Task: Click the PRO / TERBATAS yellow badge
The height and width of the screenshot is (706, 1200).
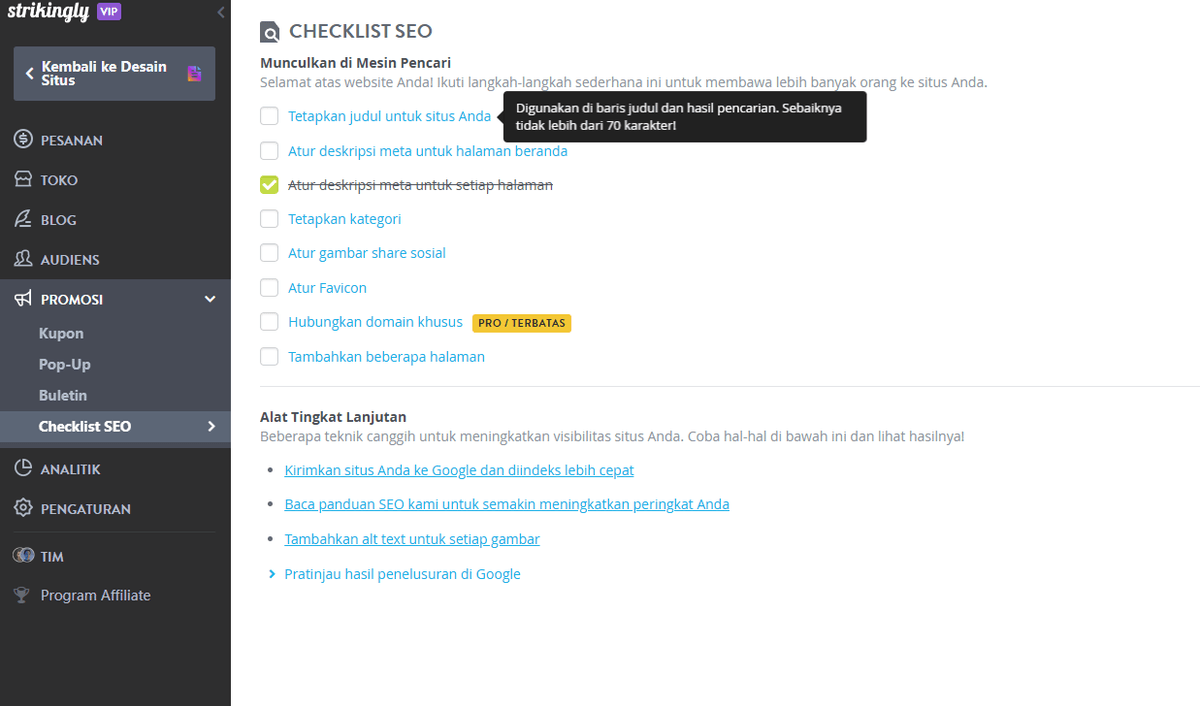Action: [x=521, y=323]
